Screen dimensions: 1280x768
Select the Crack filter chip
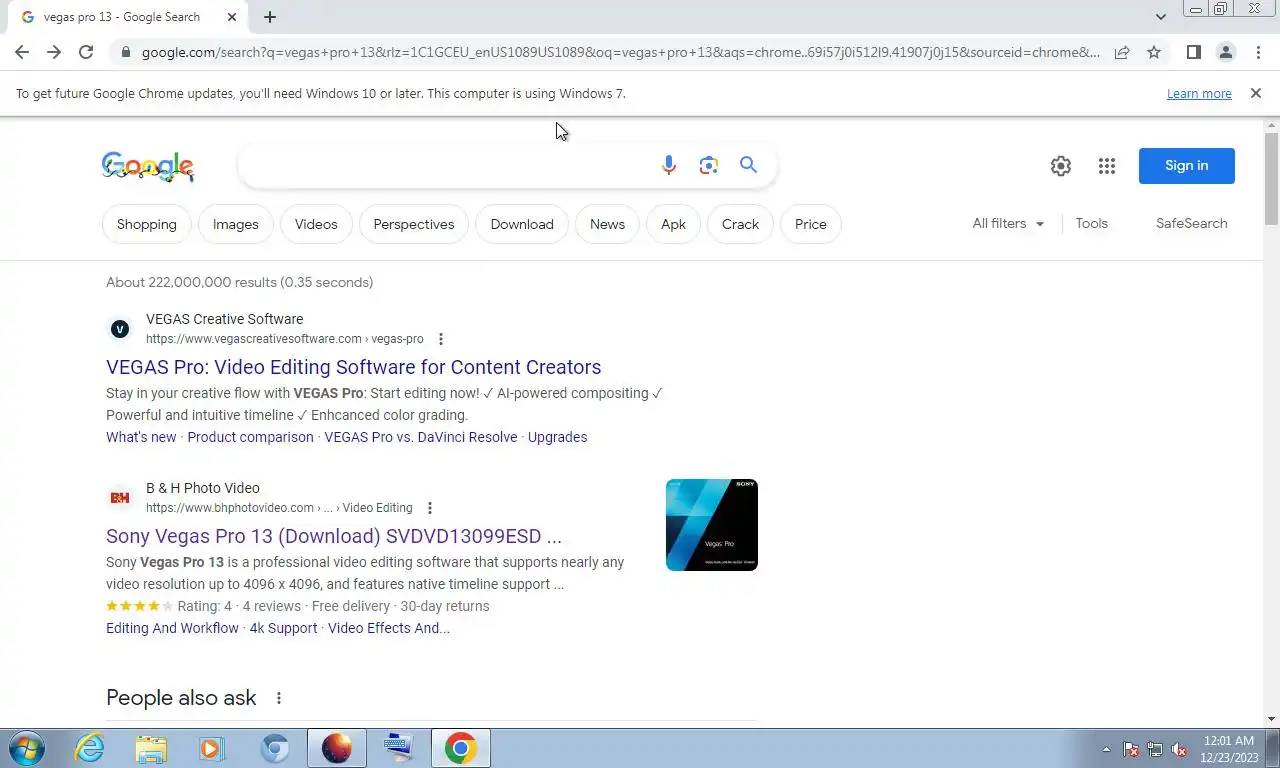point(741,224)
